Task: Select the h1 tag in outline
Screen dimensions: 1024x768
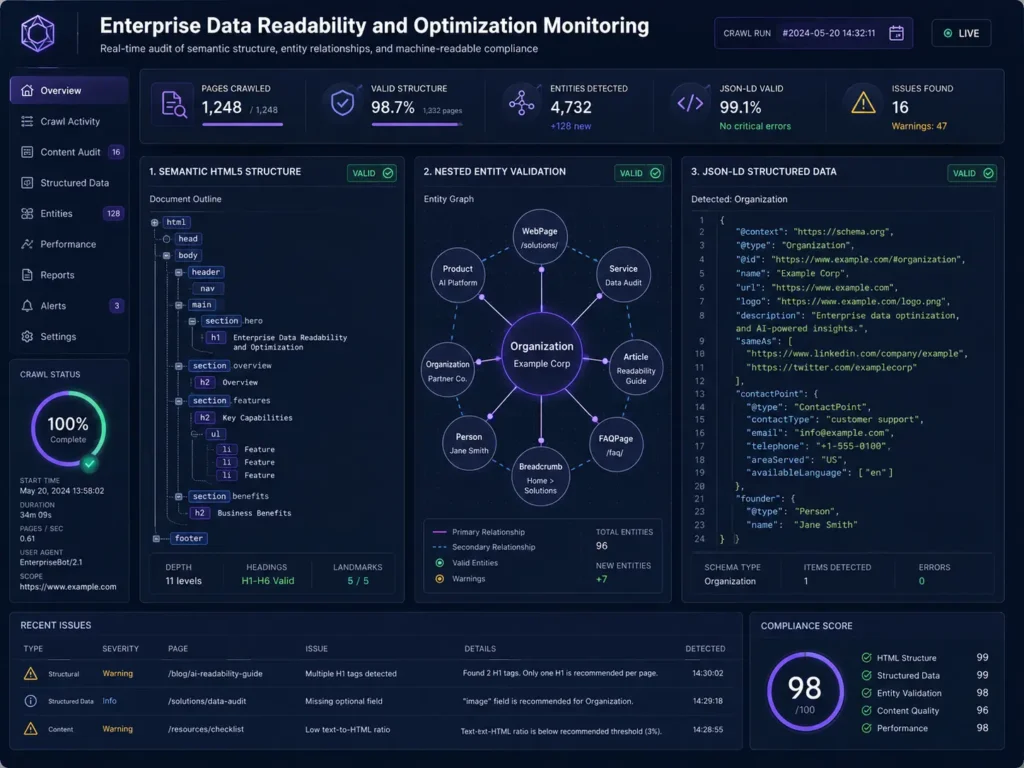Action: (x=216, y=338)
